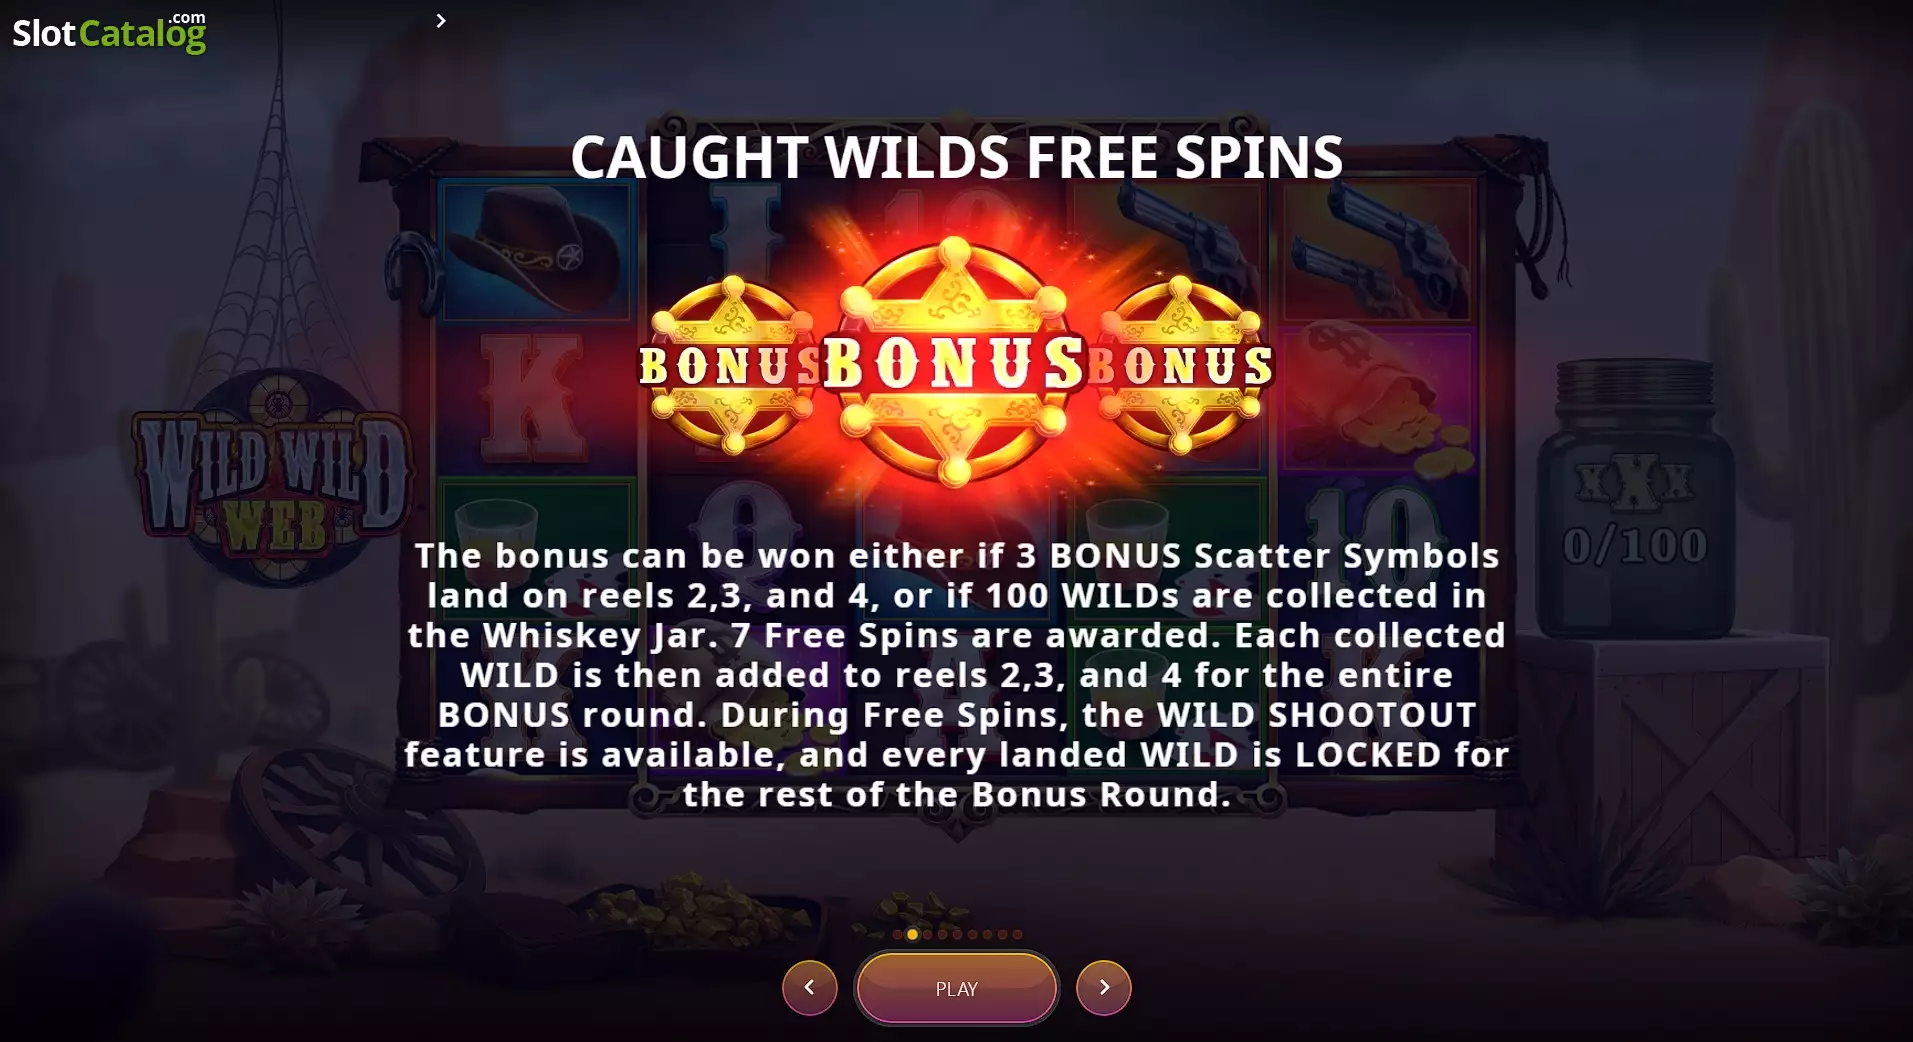Select the sixth pagination dot
Screen dimensions: 1913x1042
[x=972, y=934]
